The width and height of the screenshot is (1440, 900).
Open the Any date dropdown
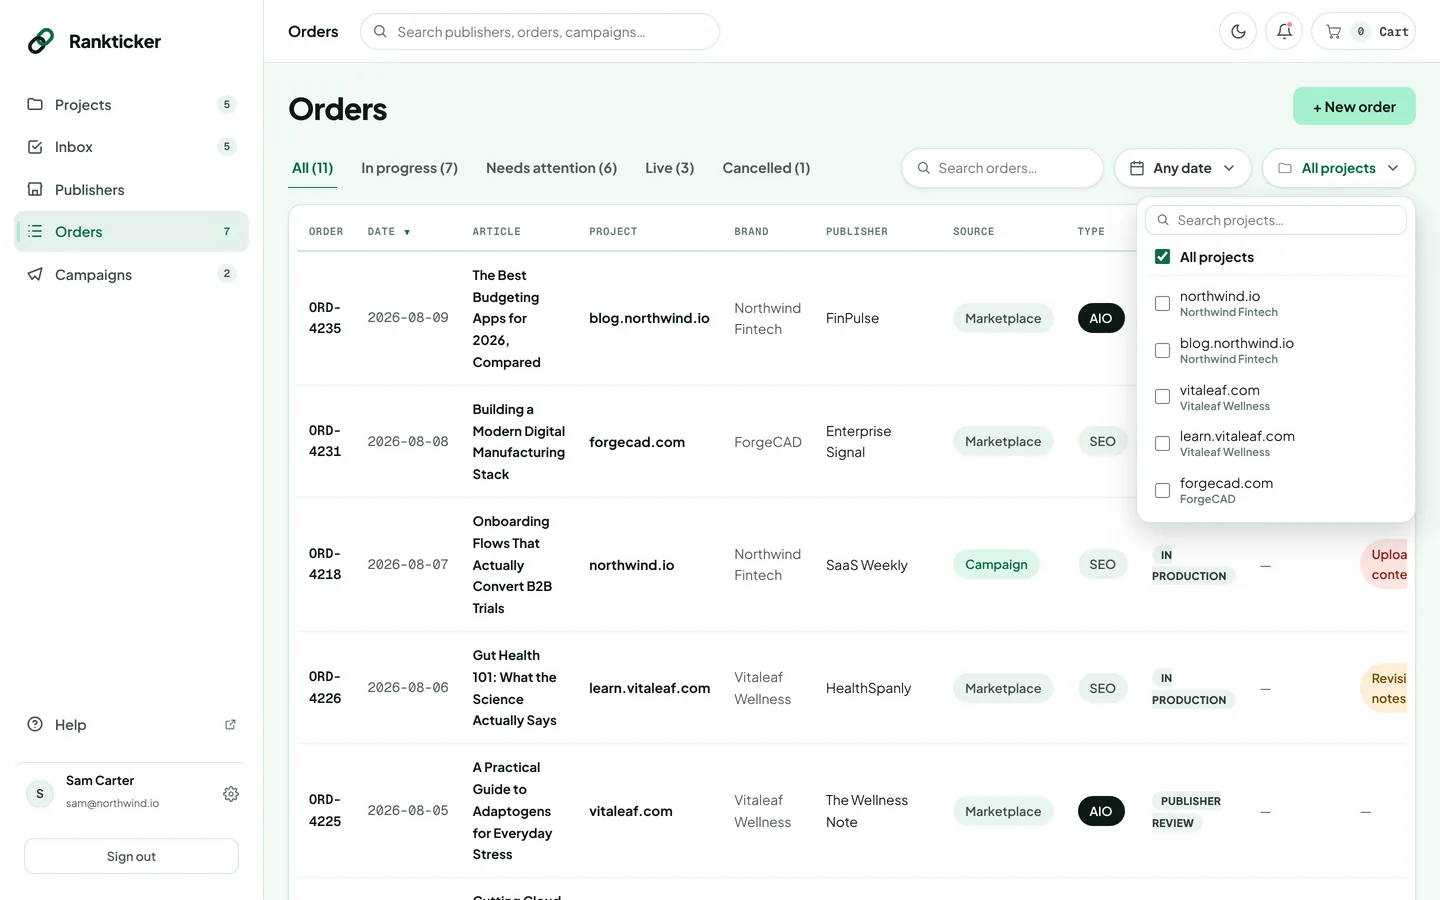(1182, 168)
